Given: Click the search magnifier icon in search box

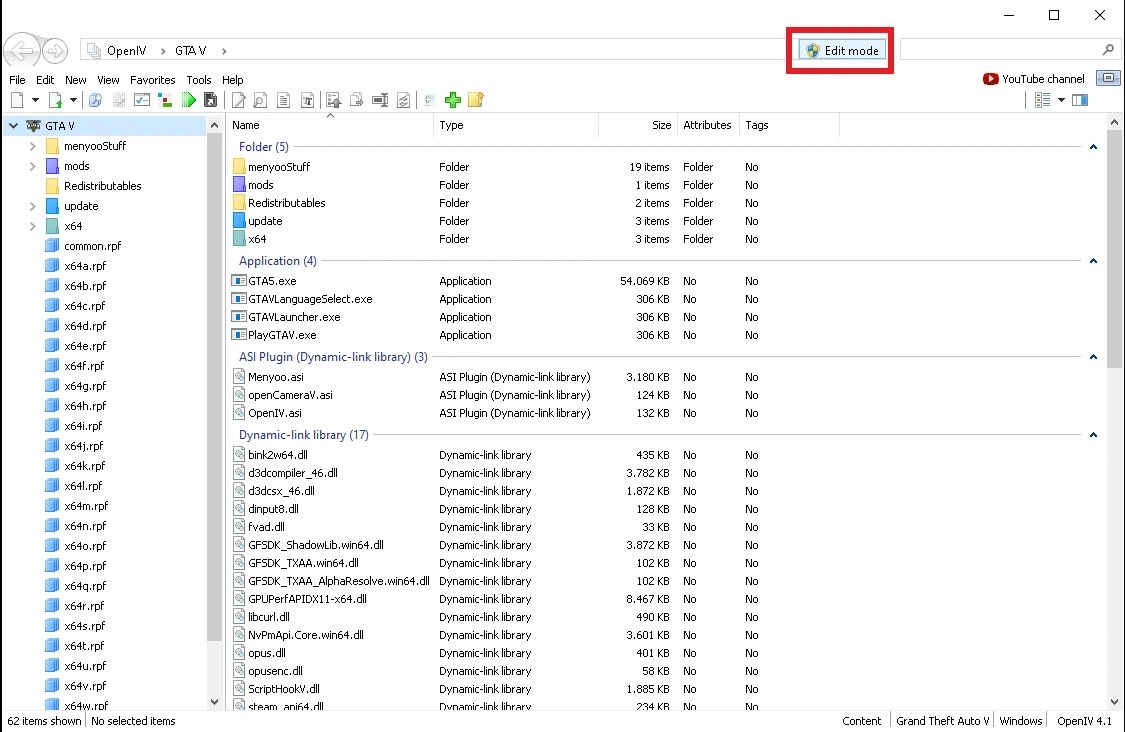Looking at the screenshot, I should coord(1108,50).
